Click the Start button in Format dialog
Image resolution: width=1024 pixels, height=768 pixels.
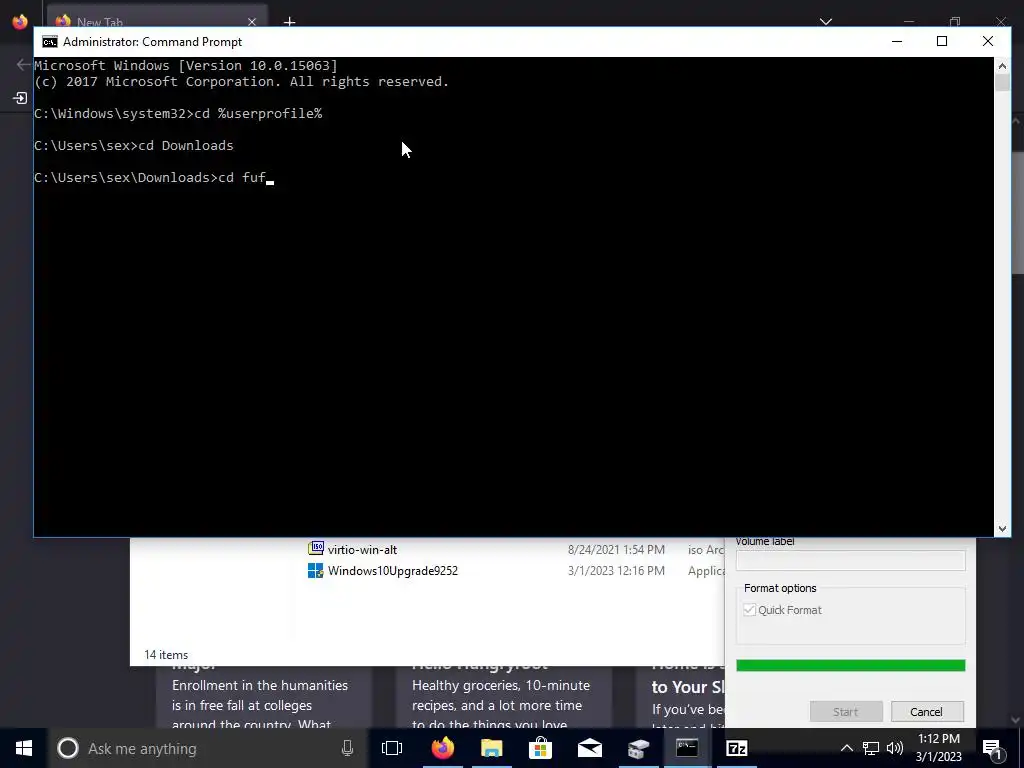(846, 712)
